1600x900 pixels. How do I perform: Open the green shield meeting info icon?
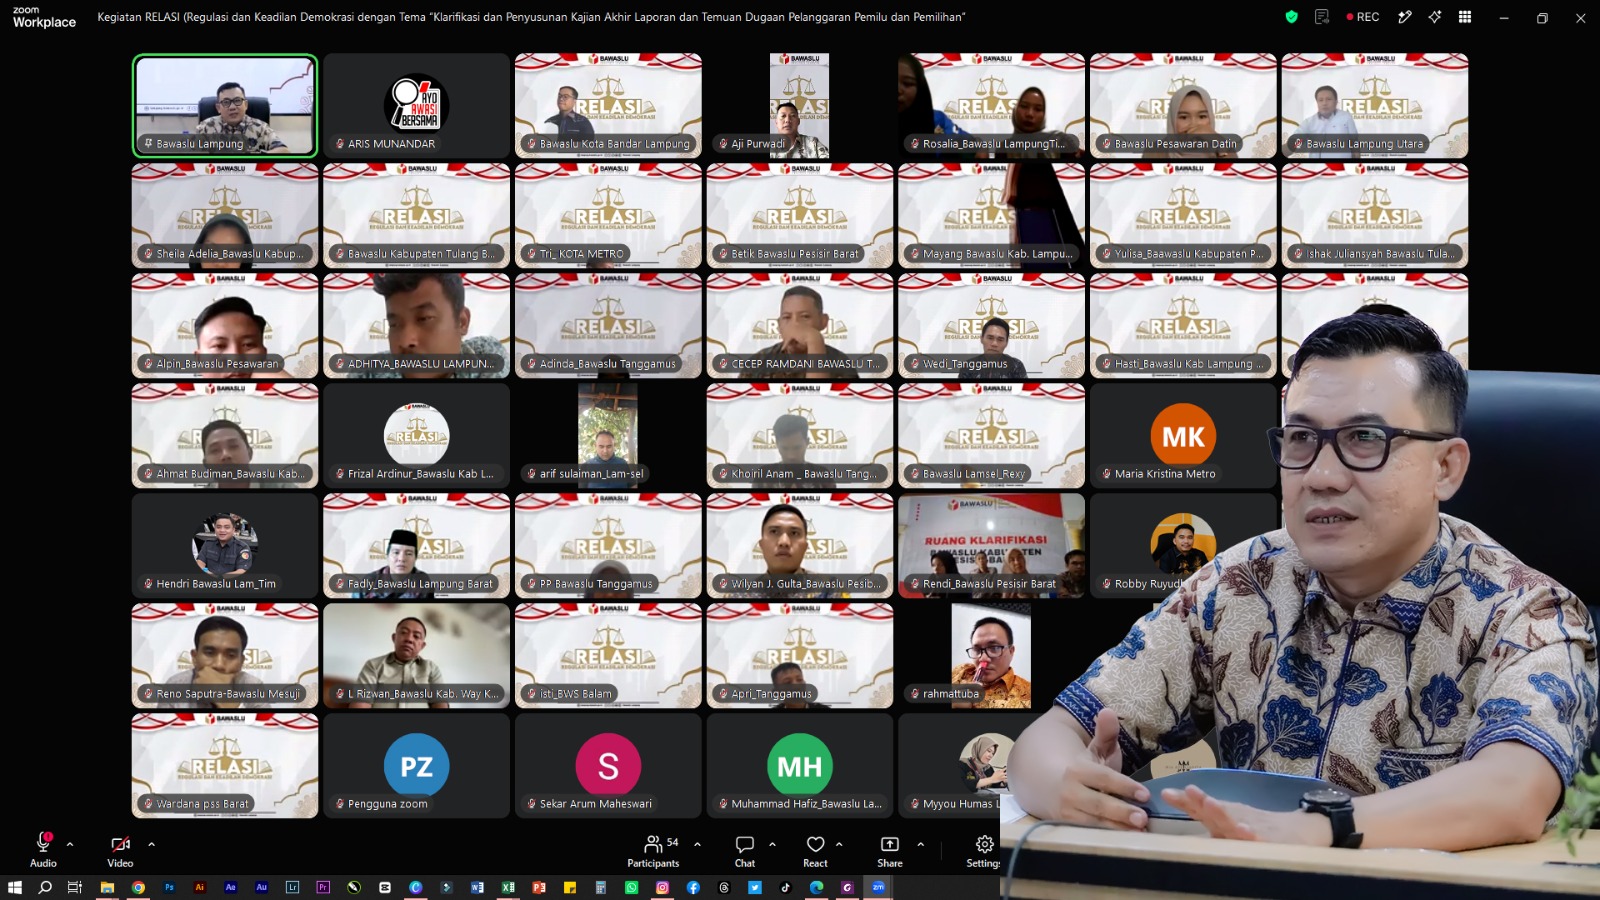pos(1291,17)
